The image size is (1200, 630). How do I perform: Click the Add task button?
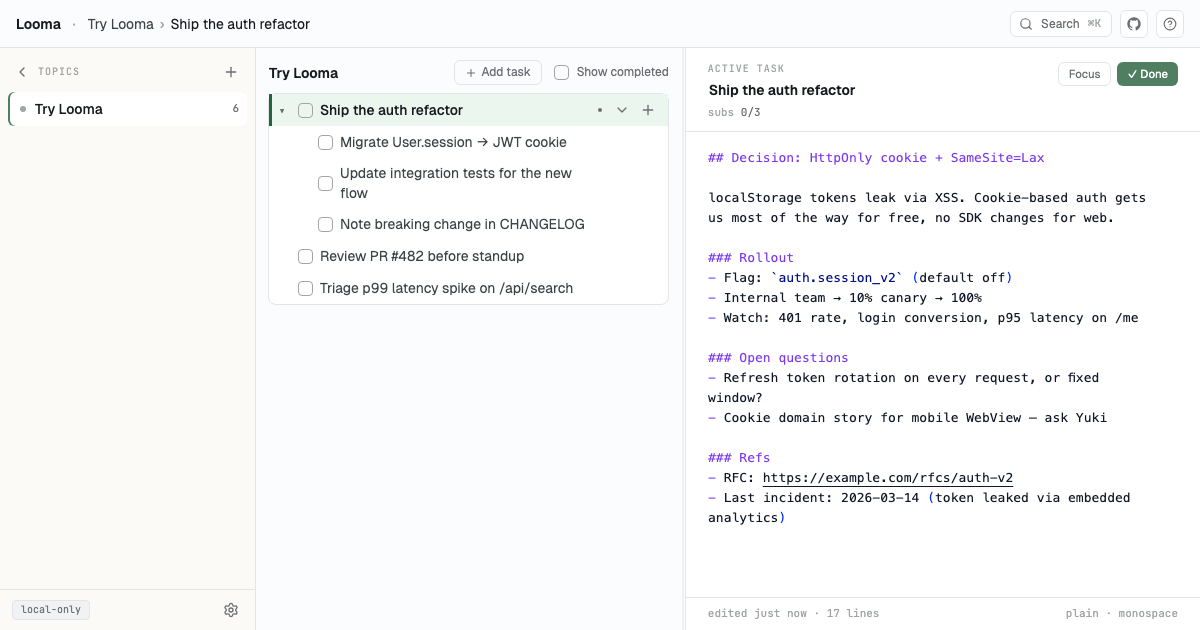point(498,72)
